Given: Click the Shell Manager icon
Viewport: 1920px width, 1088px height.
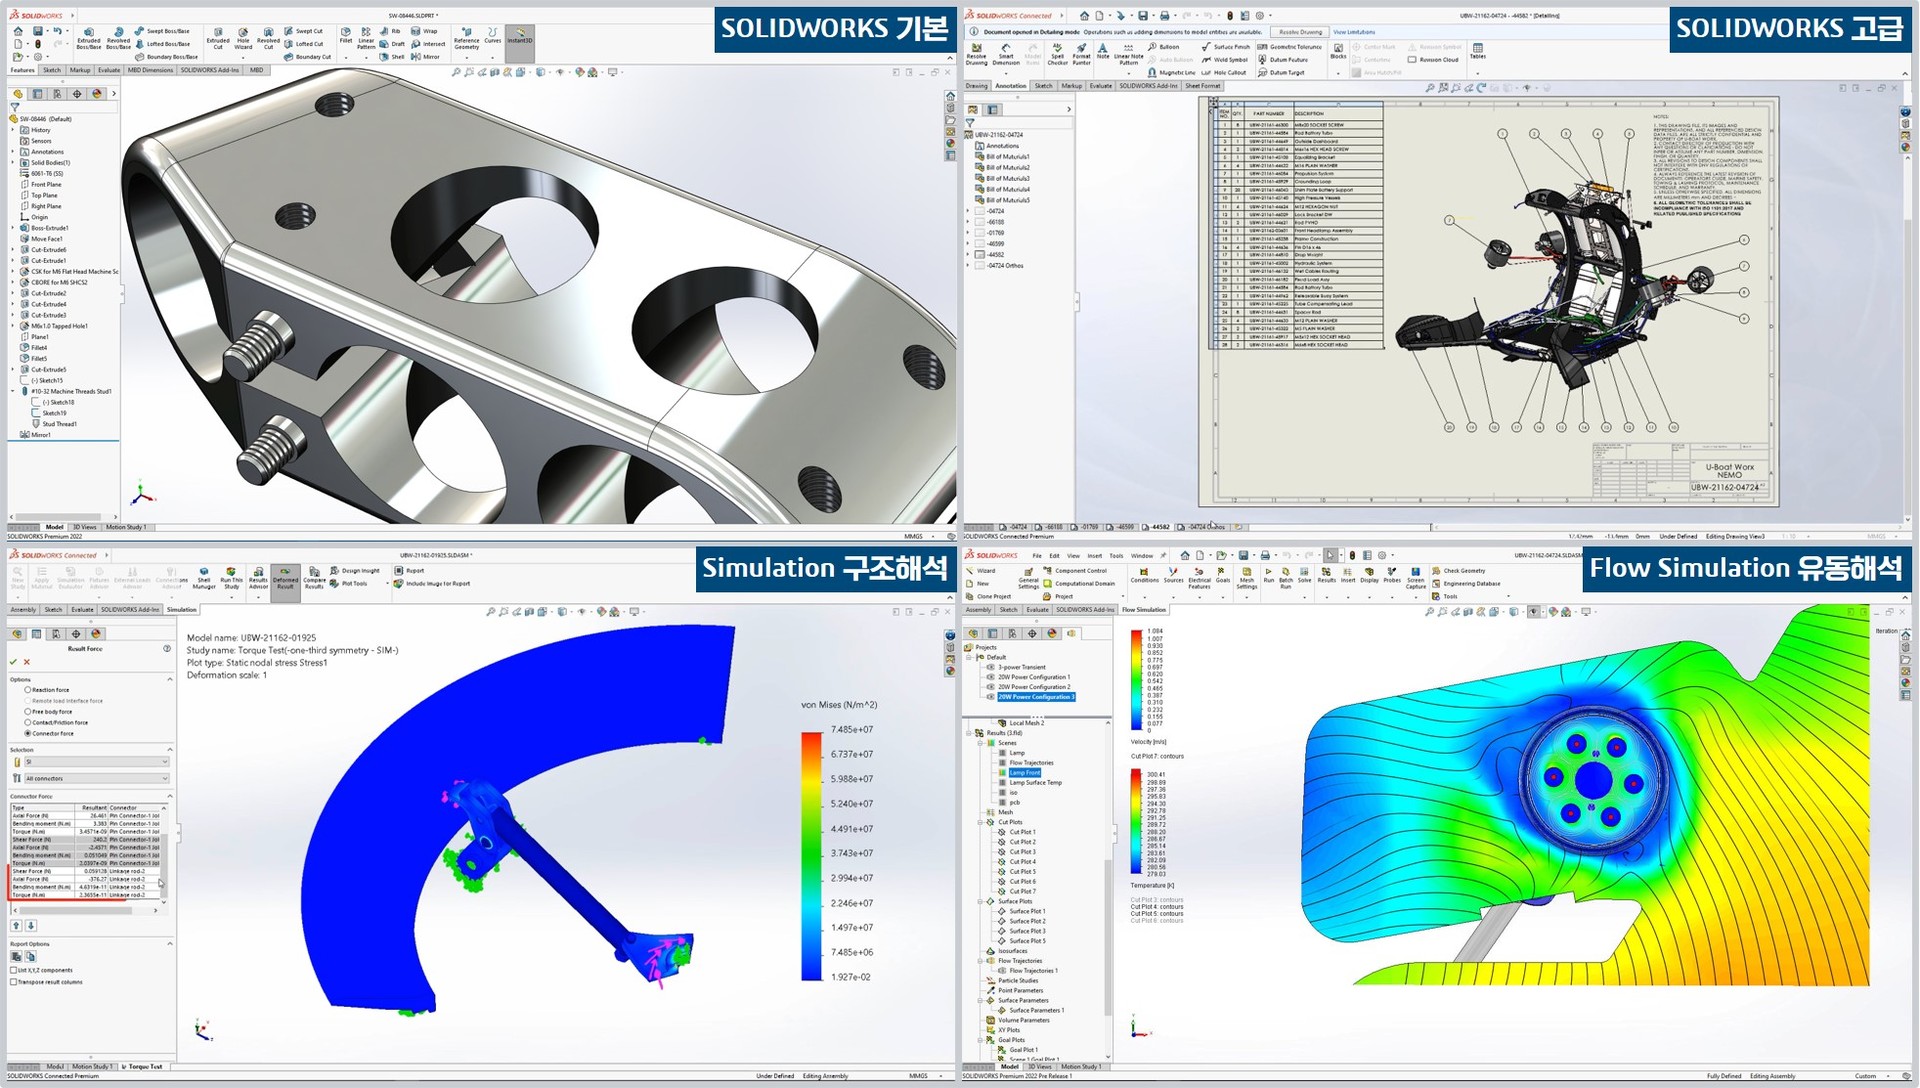Looking at the screenshot, I should [204, 579].
